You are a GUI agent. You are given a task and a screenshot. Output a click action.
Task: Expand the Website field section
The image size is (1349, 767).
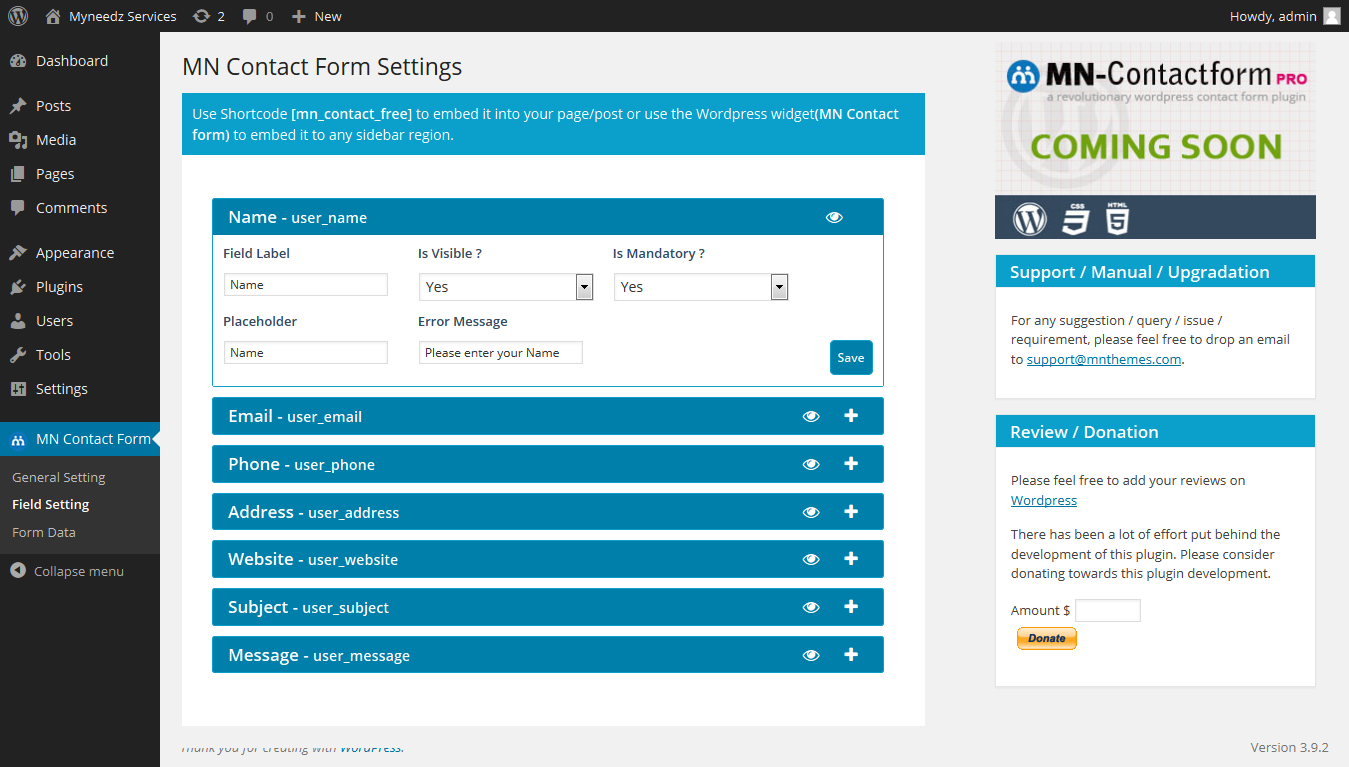[x=851, y=559]
